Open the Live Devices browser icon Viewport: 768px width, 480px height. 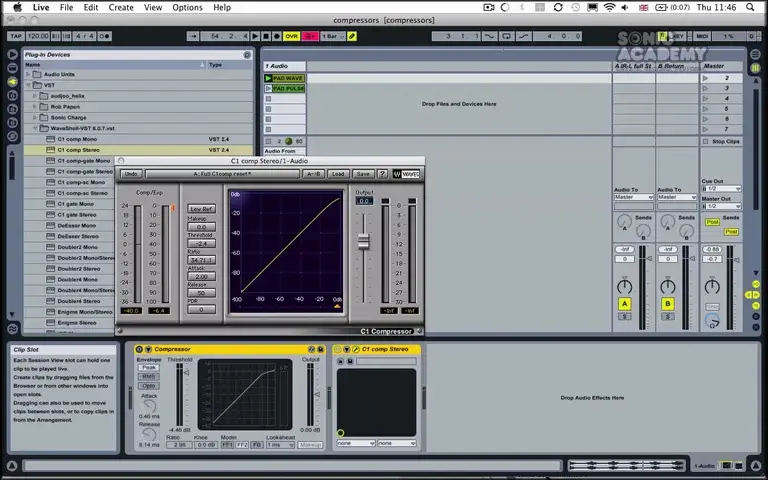coord(12,68)
